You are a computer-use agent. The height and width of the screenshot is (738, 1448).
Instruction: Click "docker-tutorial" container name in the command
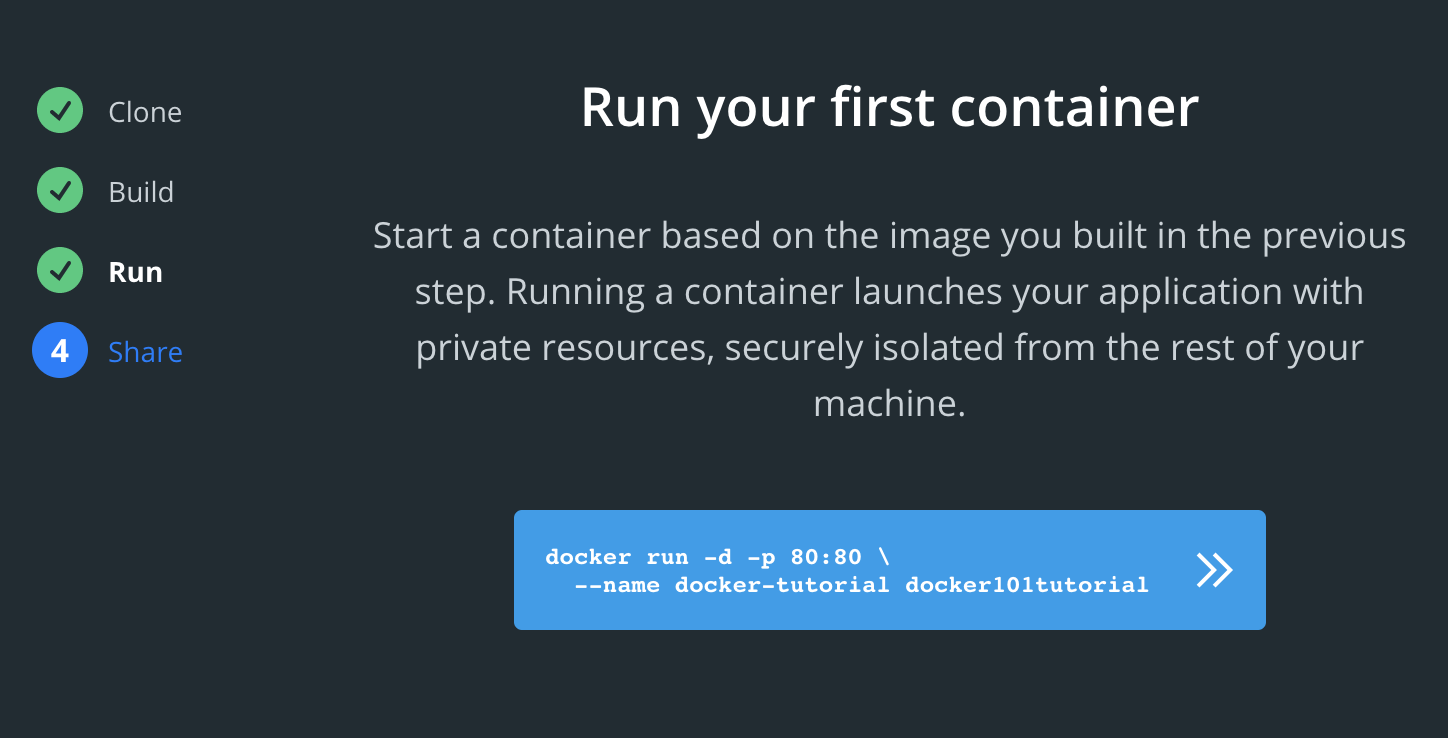(782, 584)
